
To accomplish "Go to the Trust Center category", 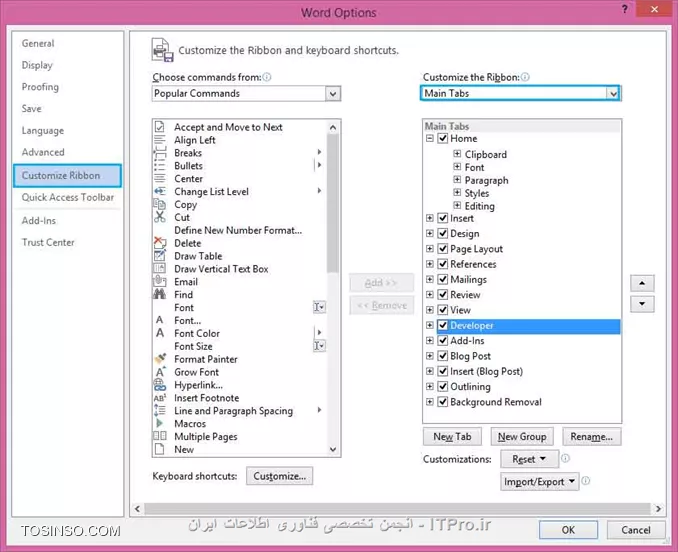I will pyautogui.click(x=48, y=242).
